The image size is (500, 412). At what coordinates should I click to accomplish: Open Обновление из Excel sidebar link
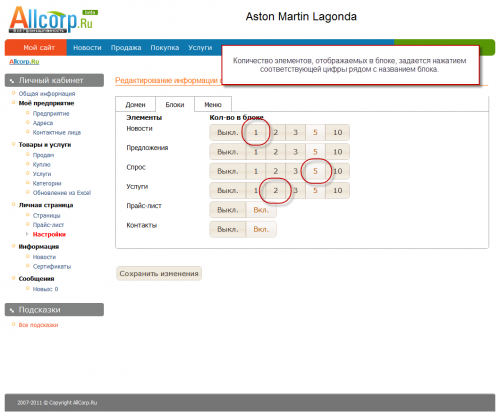point(62,193)
